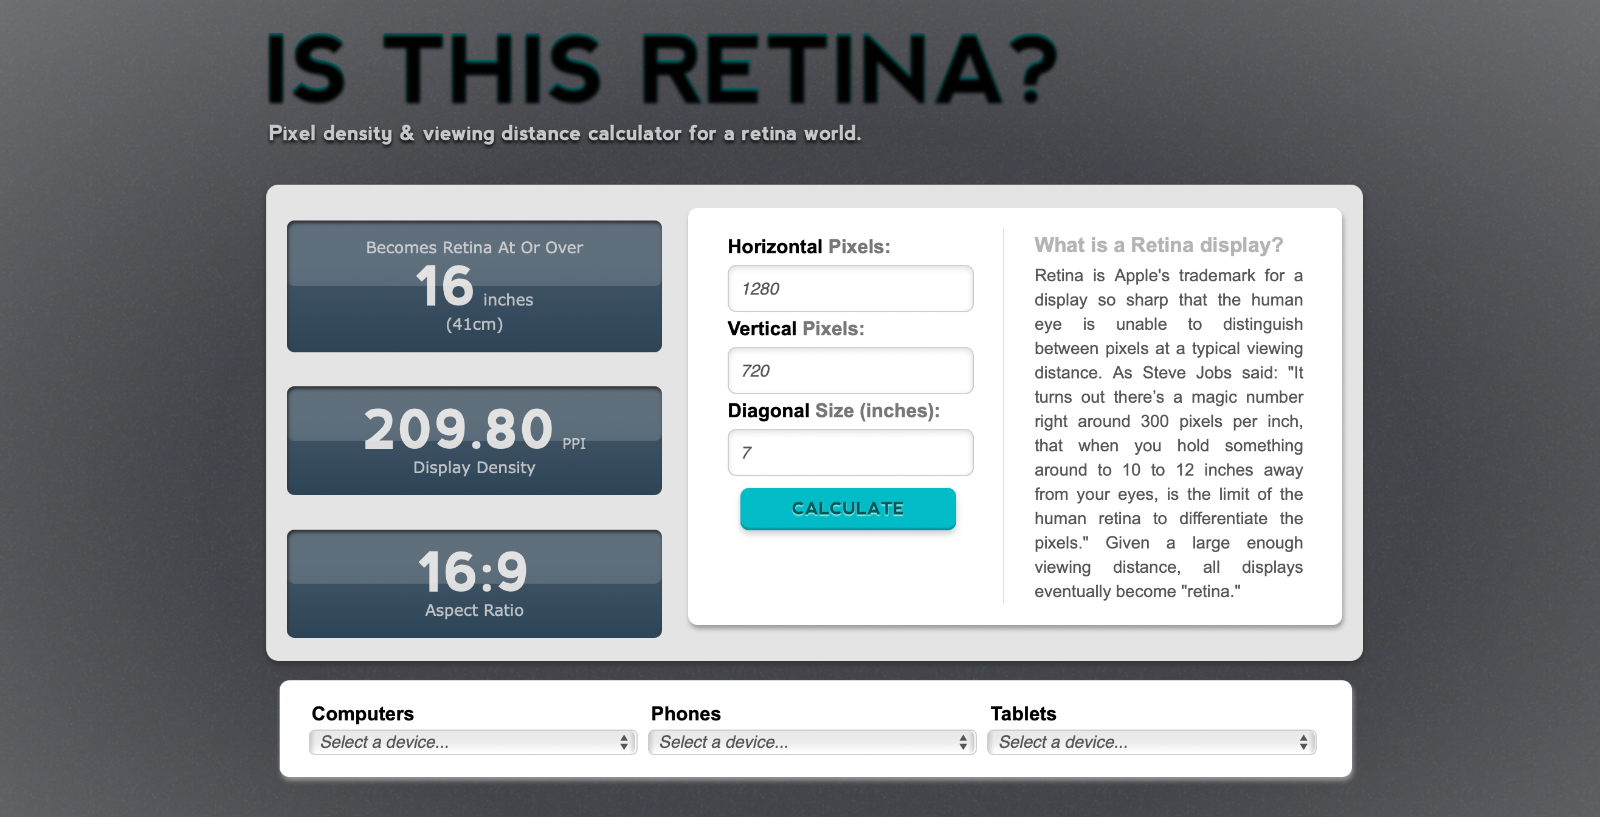Click the Horizontal Pixels input field

point(850,289)
